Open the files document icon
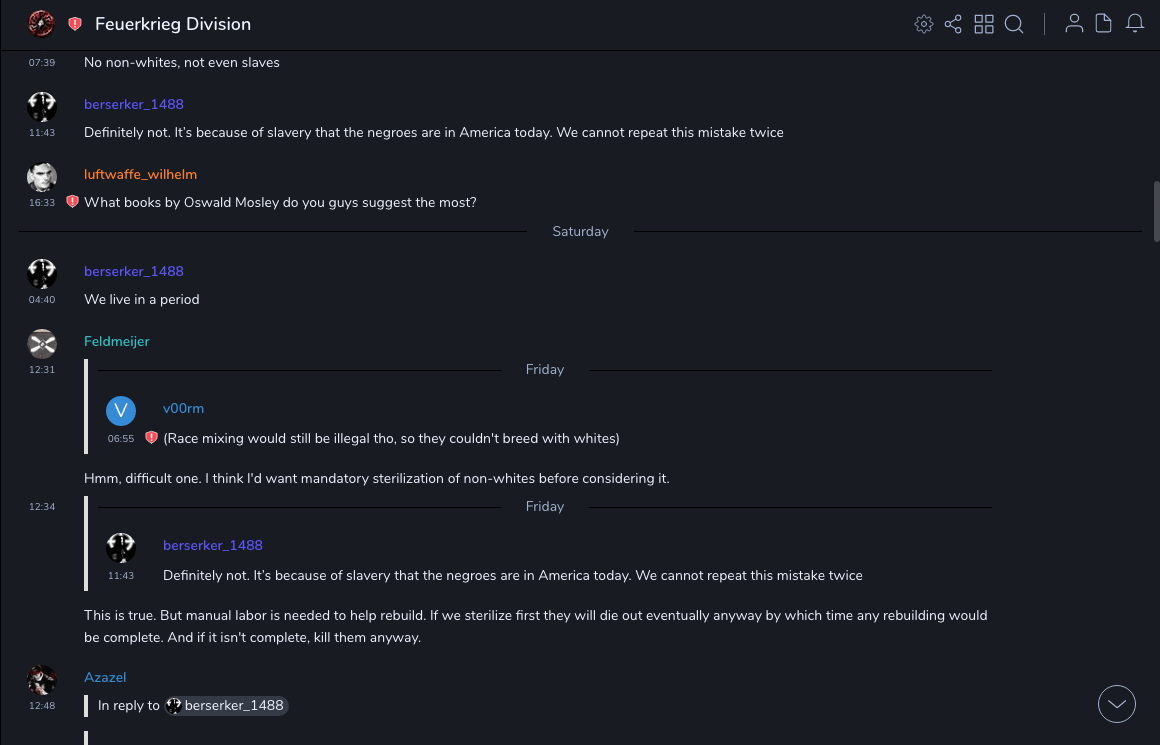Screen dimensions: 1160x745 [1104, 24]
